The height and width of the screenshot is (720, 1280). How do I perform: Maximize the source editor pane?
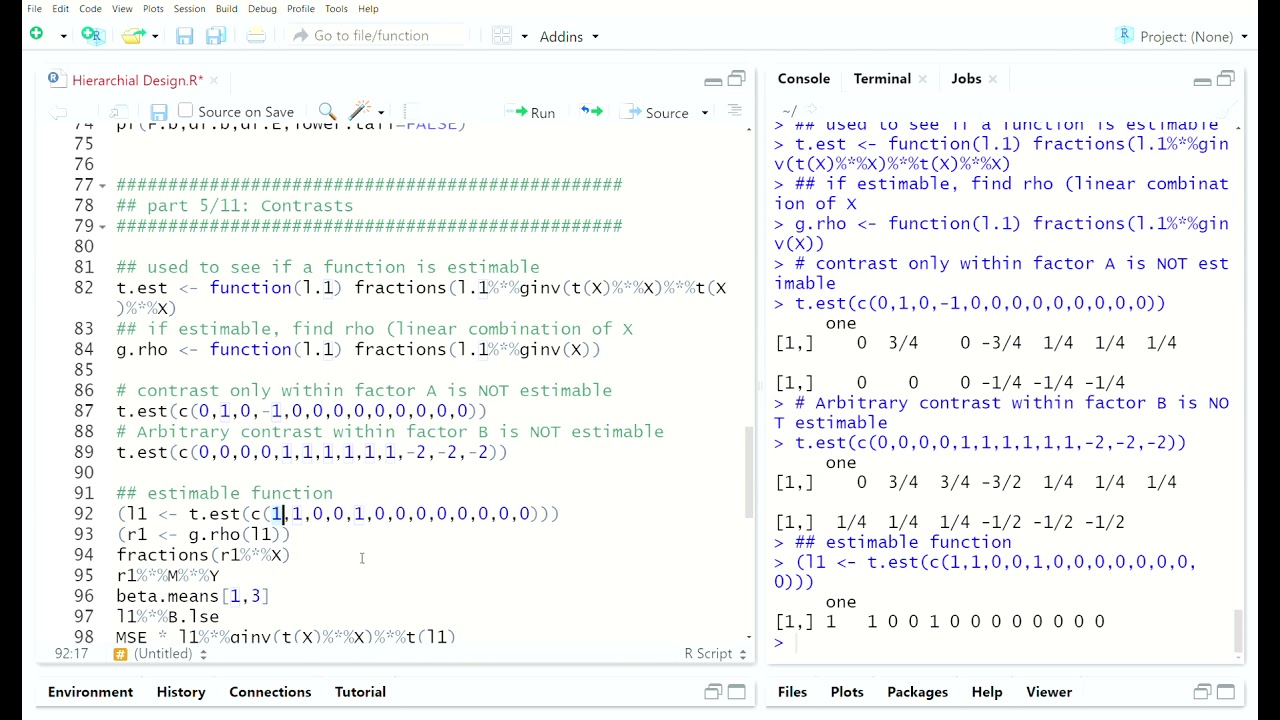pyautogui.click(x=737, y=79)
